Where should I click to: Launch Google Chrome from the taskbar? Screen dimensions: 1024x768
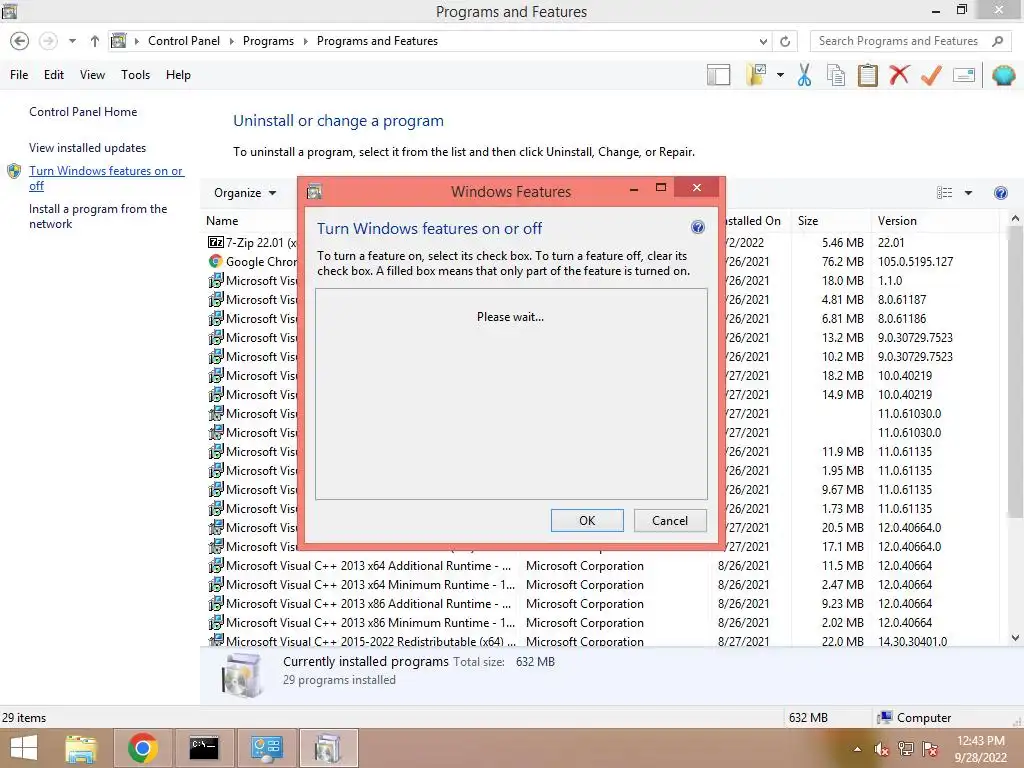click(x=142, y=748)
